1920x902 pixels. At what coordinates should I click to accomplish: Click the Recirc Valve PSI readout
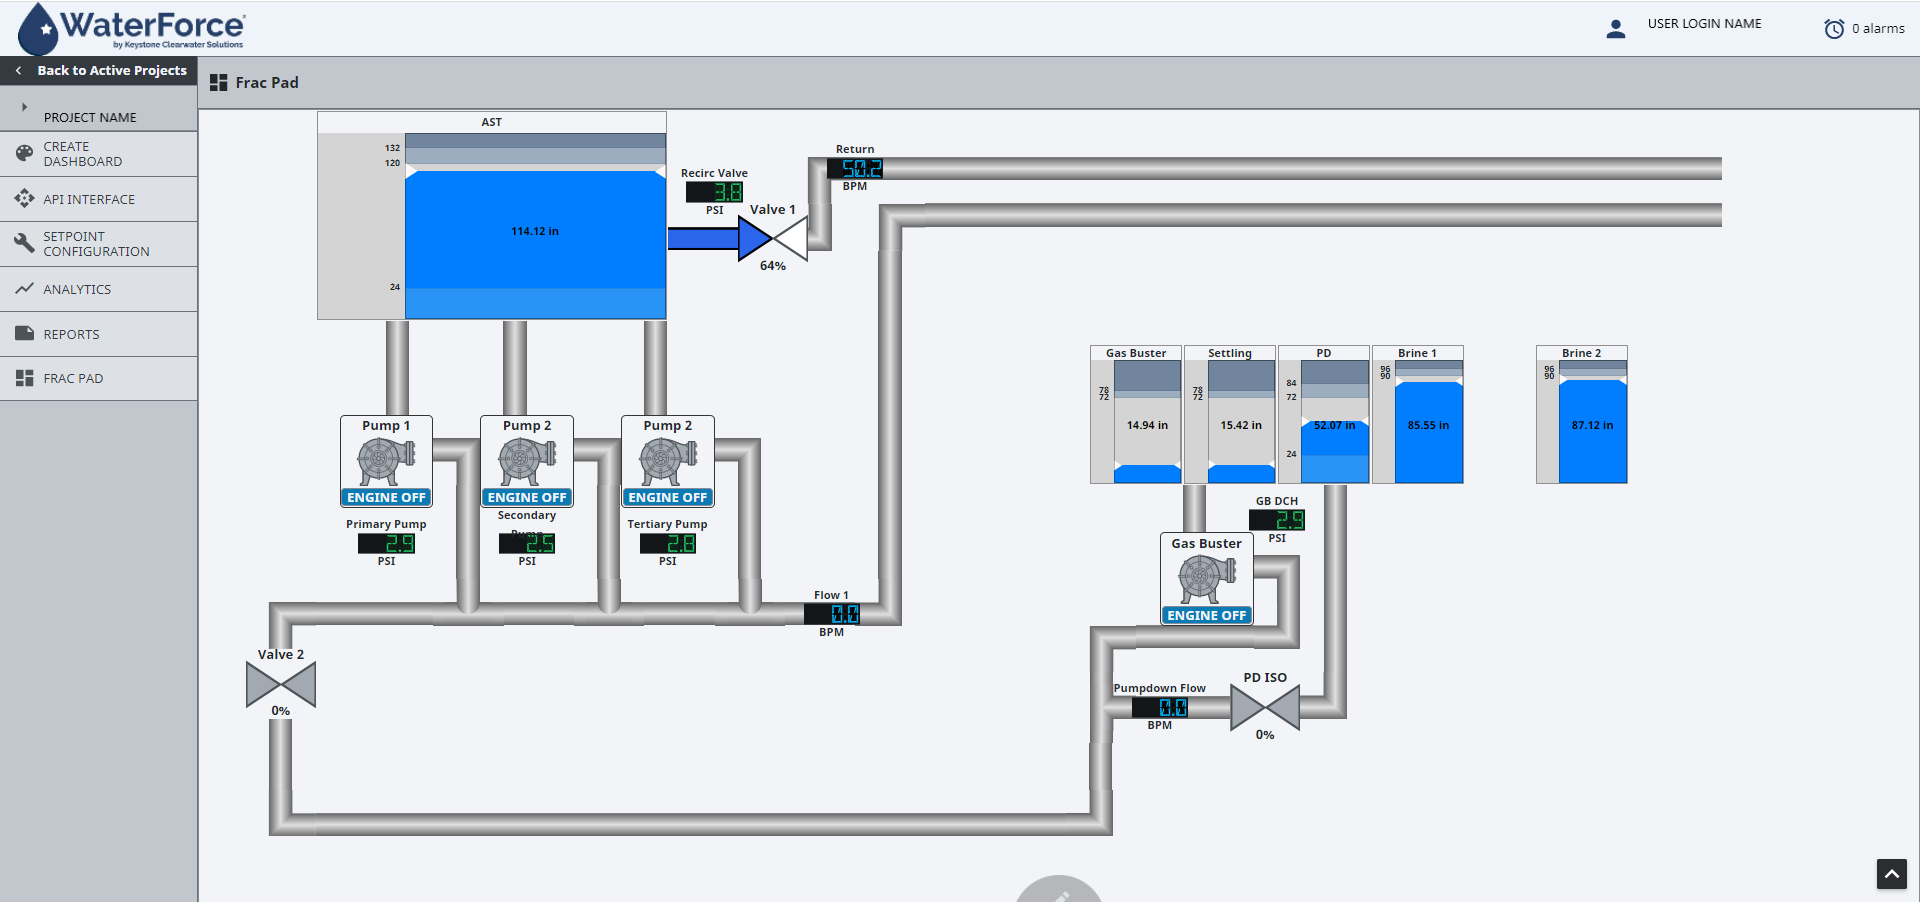point(714,192)
